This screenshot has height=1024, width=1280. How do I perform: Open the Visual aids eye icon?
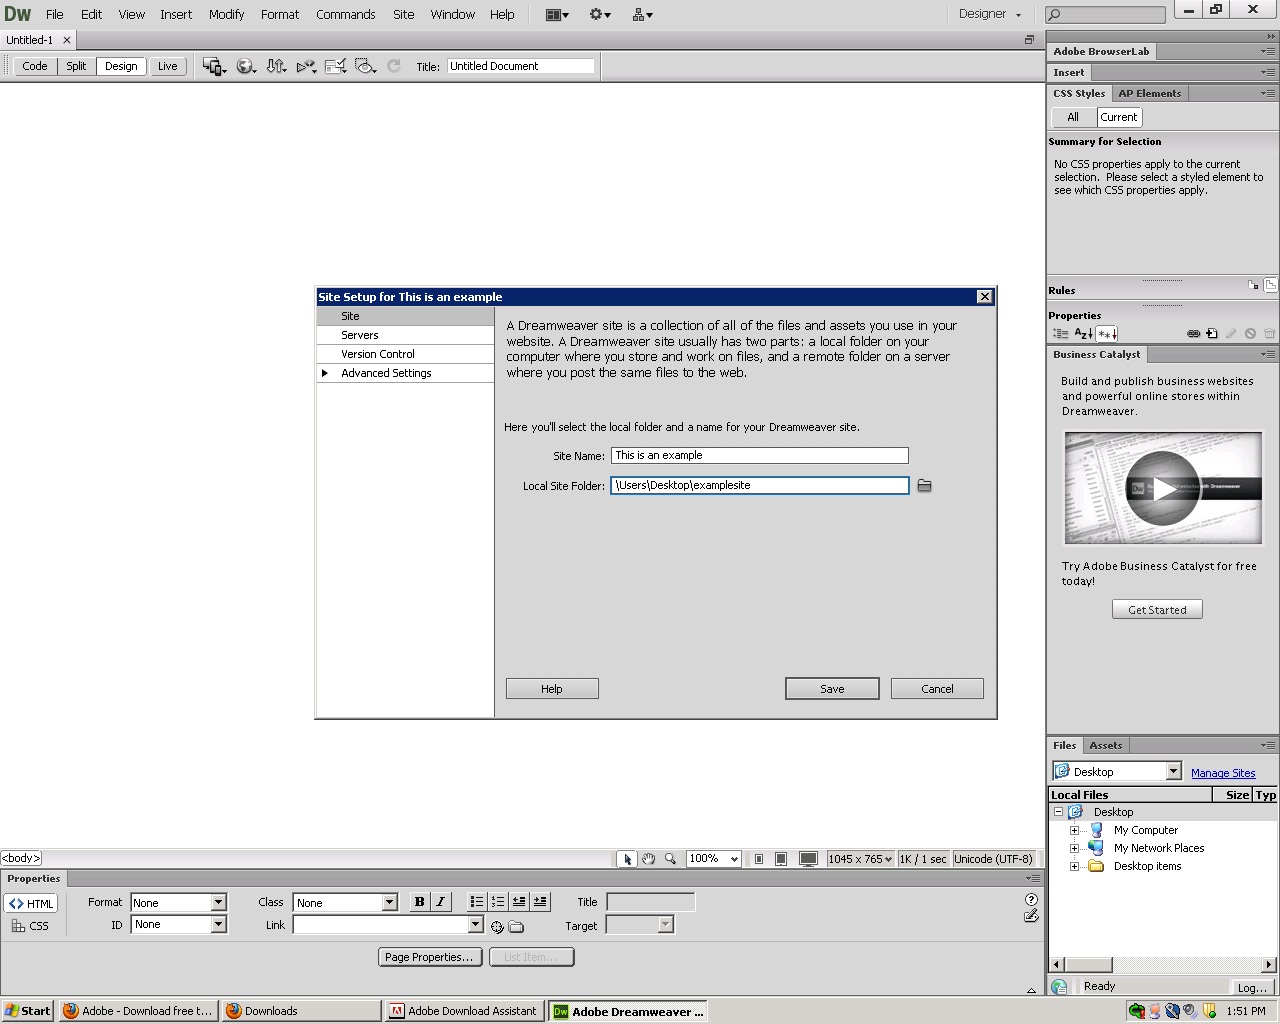(x=366, y=66)
